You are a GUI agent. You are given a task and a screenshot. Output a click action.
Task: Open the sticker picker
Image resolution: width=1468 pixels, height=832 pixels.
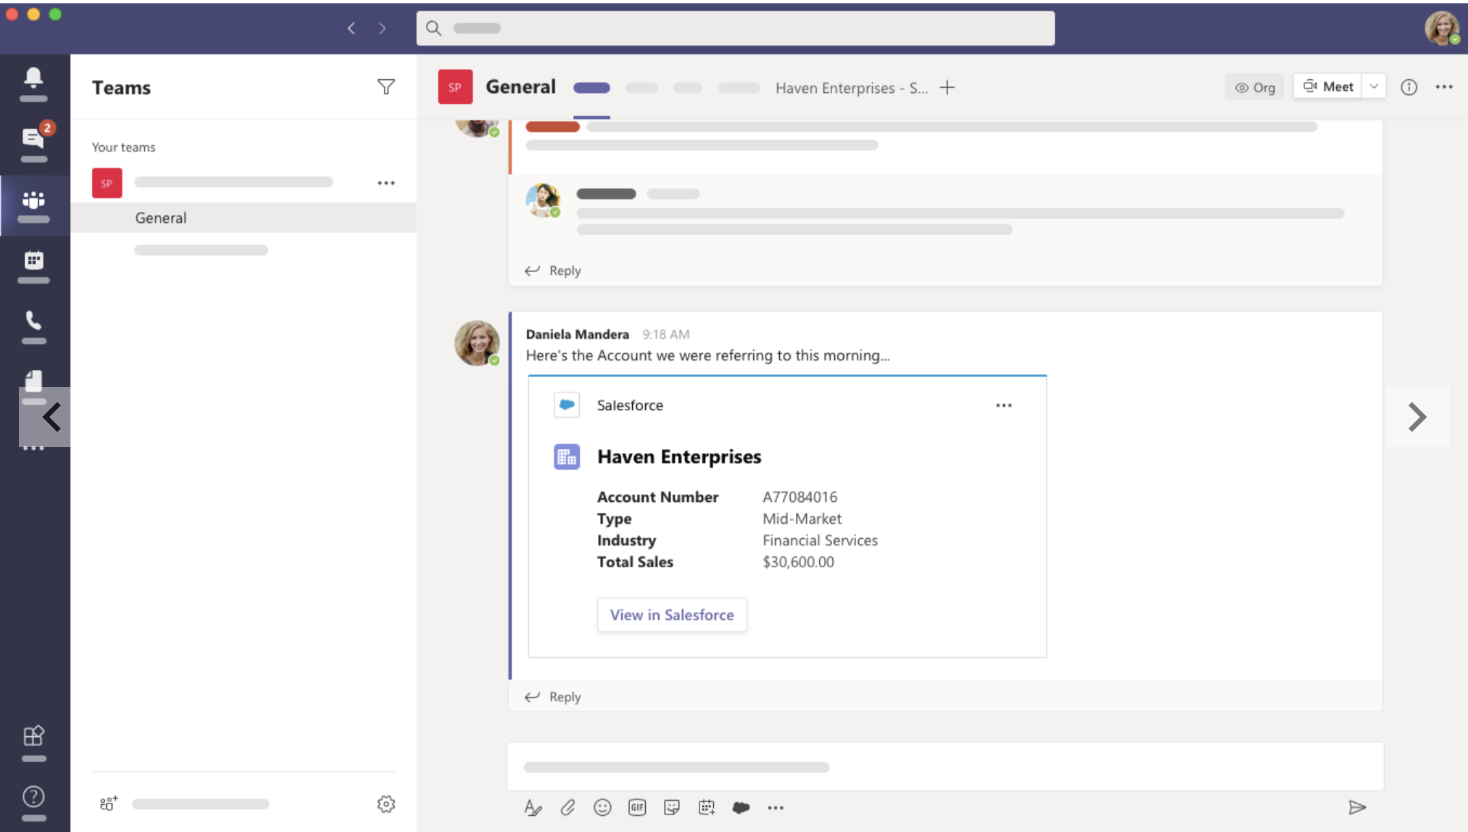click(x=672, y=808)
